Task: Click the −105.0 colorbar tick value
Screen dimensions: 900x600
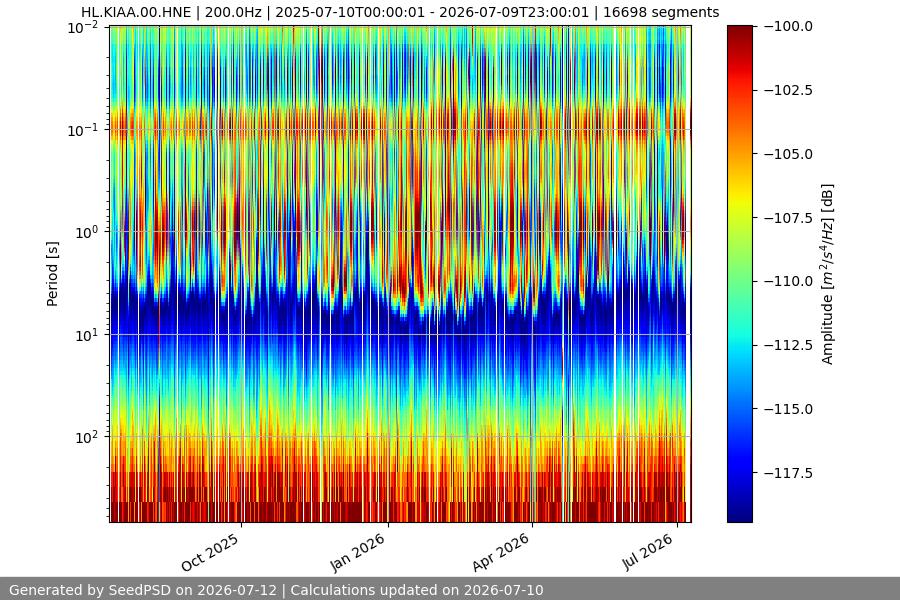Action: 789,154
